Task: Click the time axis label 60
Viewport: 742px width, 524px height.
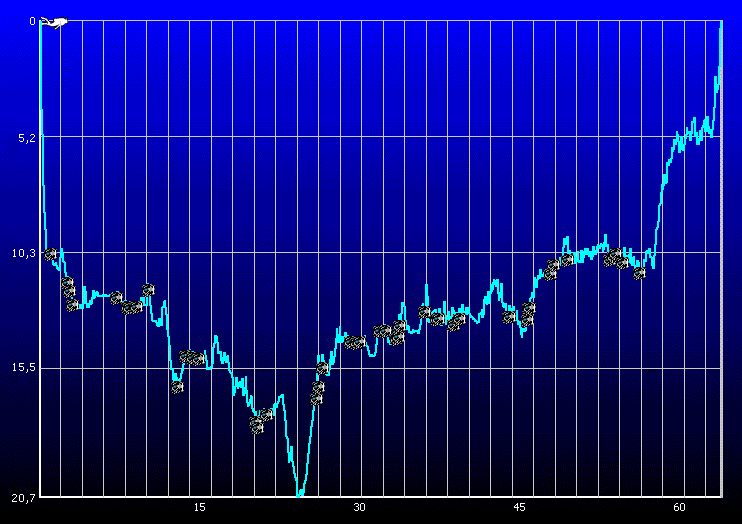Action: pos(679,507)
